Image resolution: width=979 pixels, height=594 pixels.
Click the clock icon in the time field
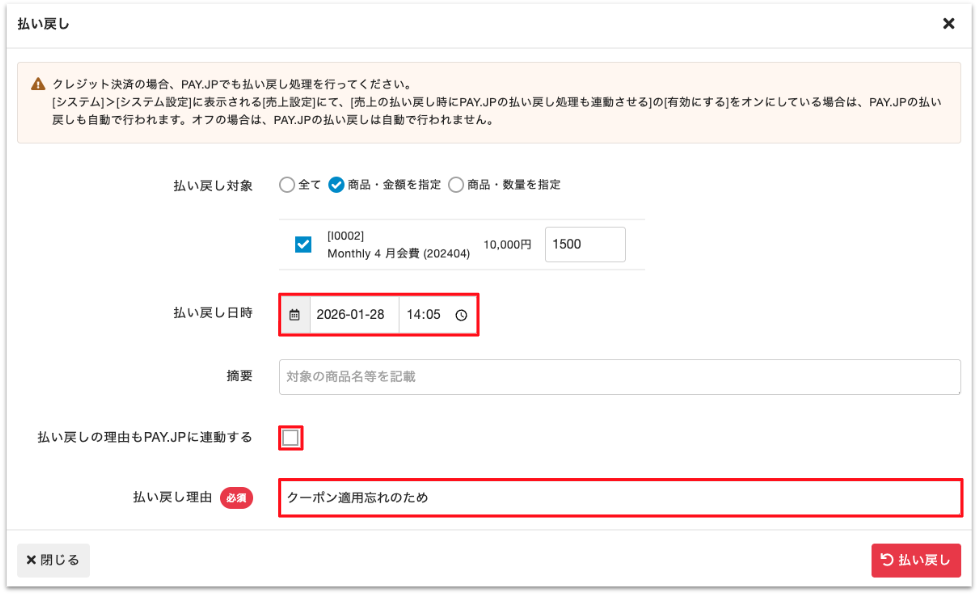tap(461, 314)
